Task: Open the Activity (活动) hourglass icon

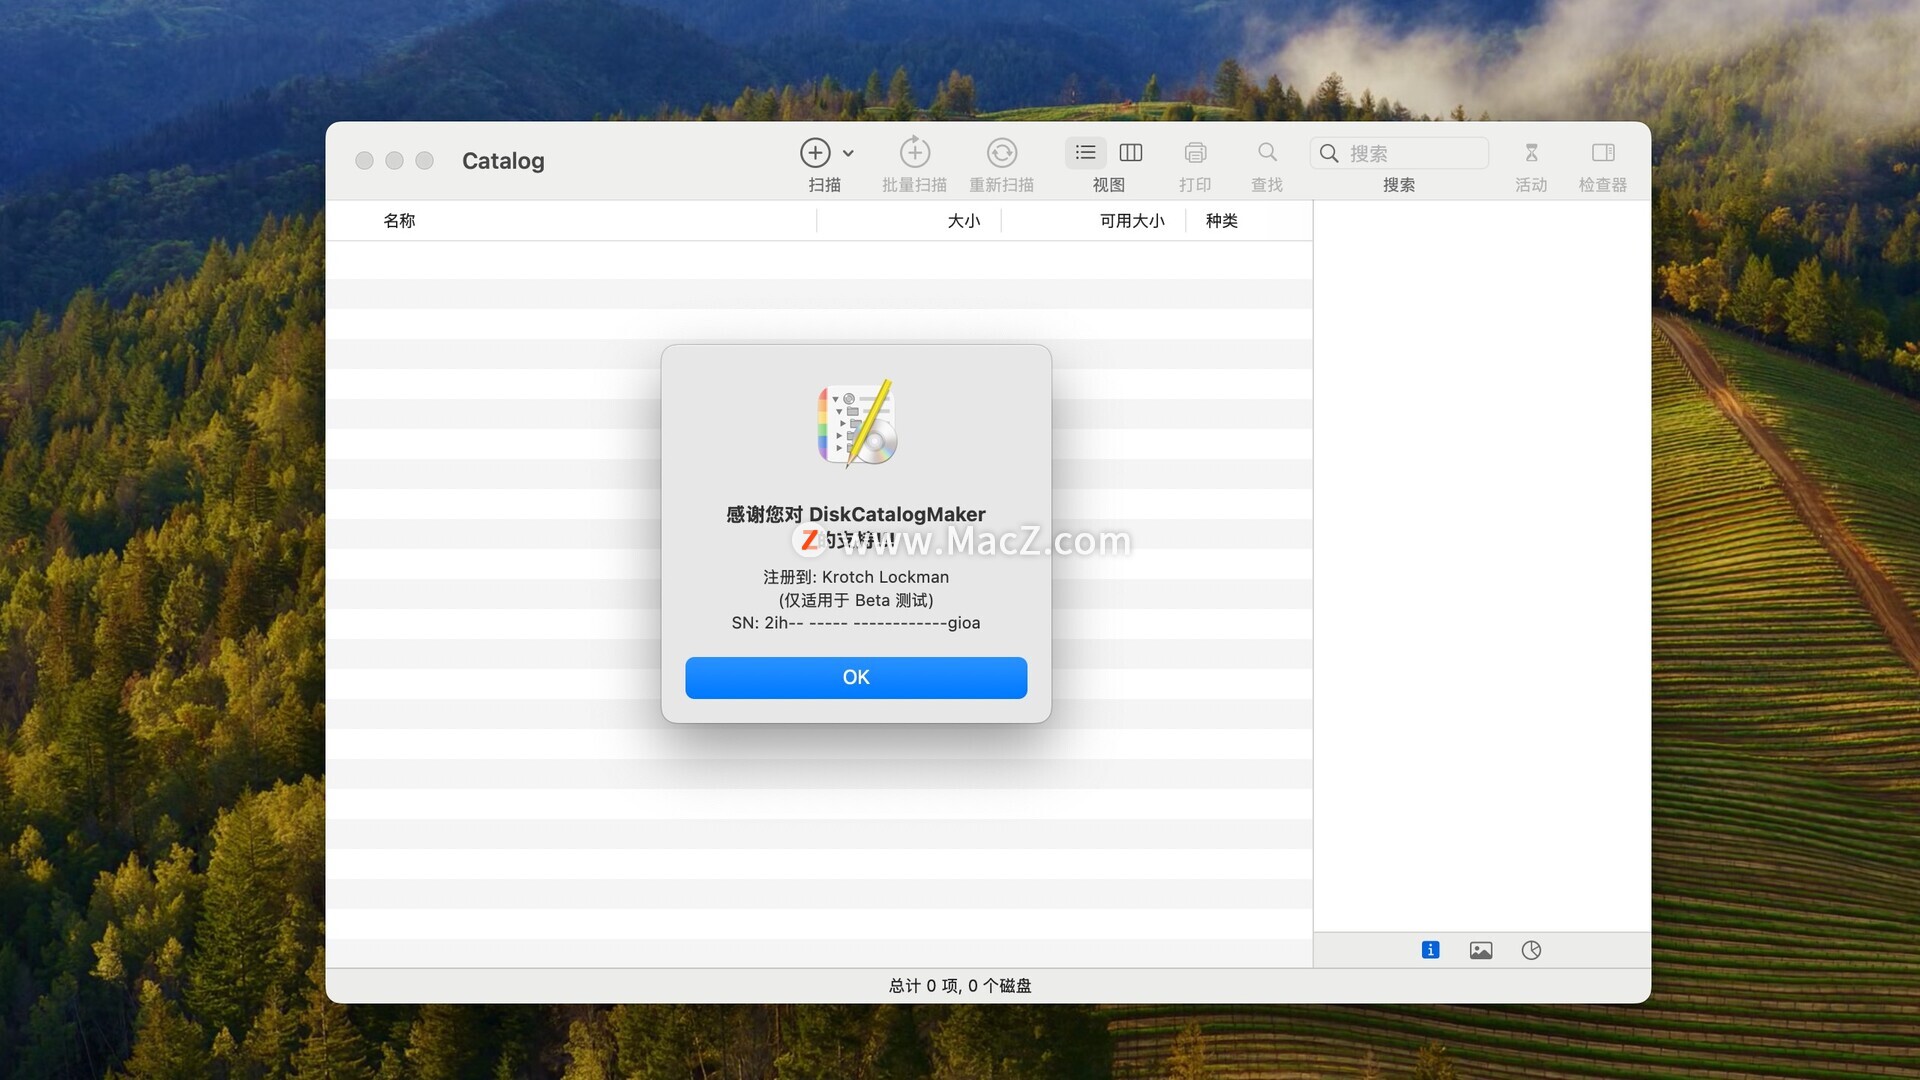Action: [x=1531, y=153]
